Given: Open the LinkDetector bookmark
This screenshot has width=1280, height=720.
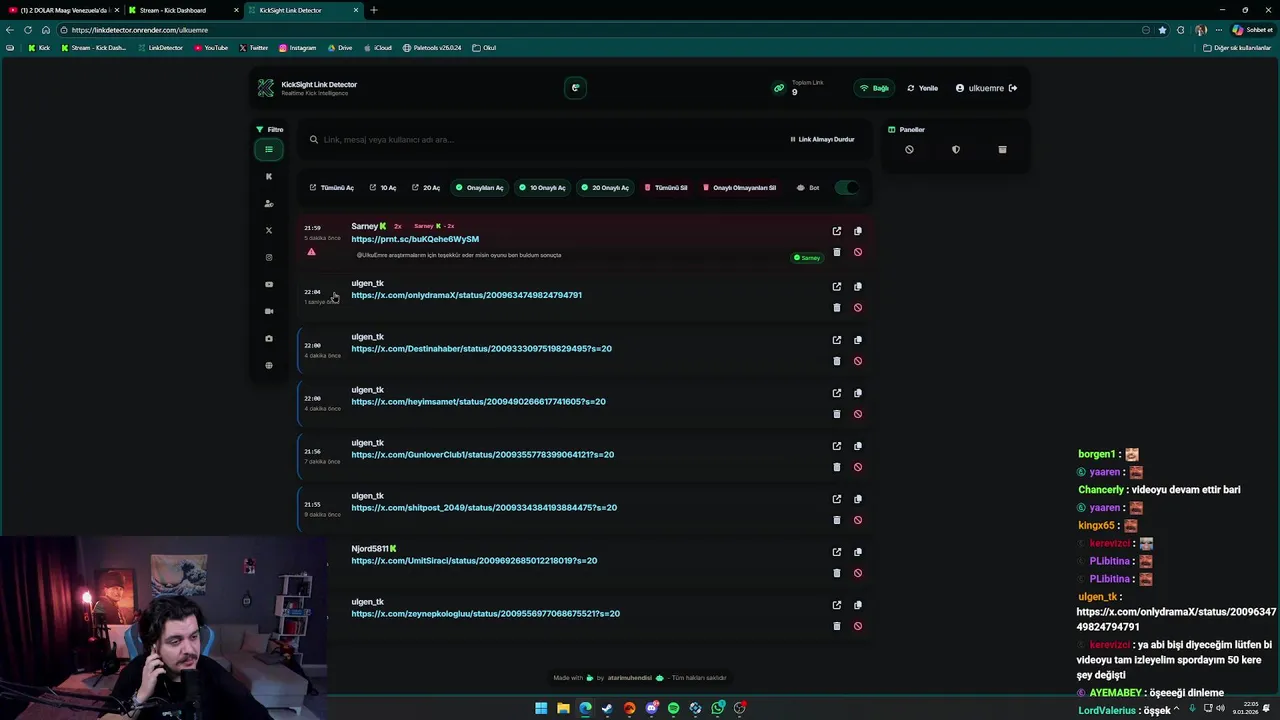Looking at the screenshot, I should (x=160, y=47).
